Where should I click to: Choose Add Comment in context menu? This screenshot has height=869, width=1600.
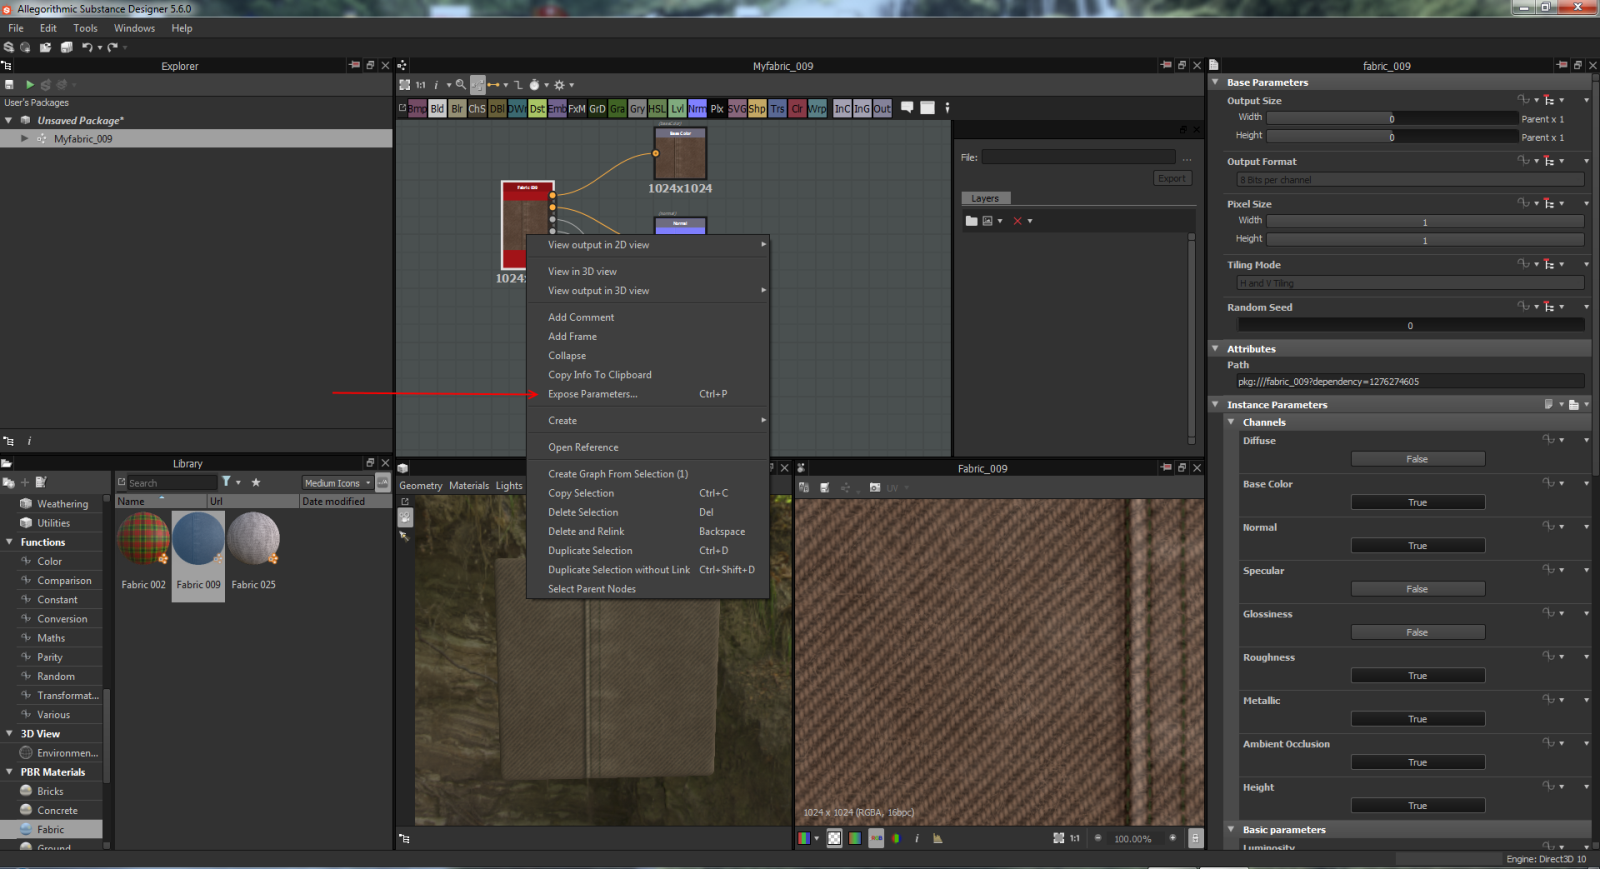(647, 317)
